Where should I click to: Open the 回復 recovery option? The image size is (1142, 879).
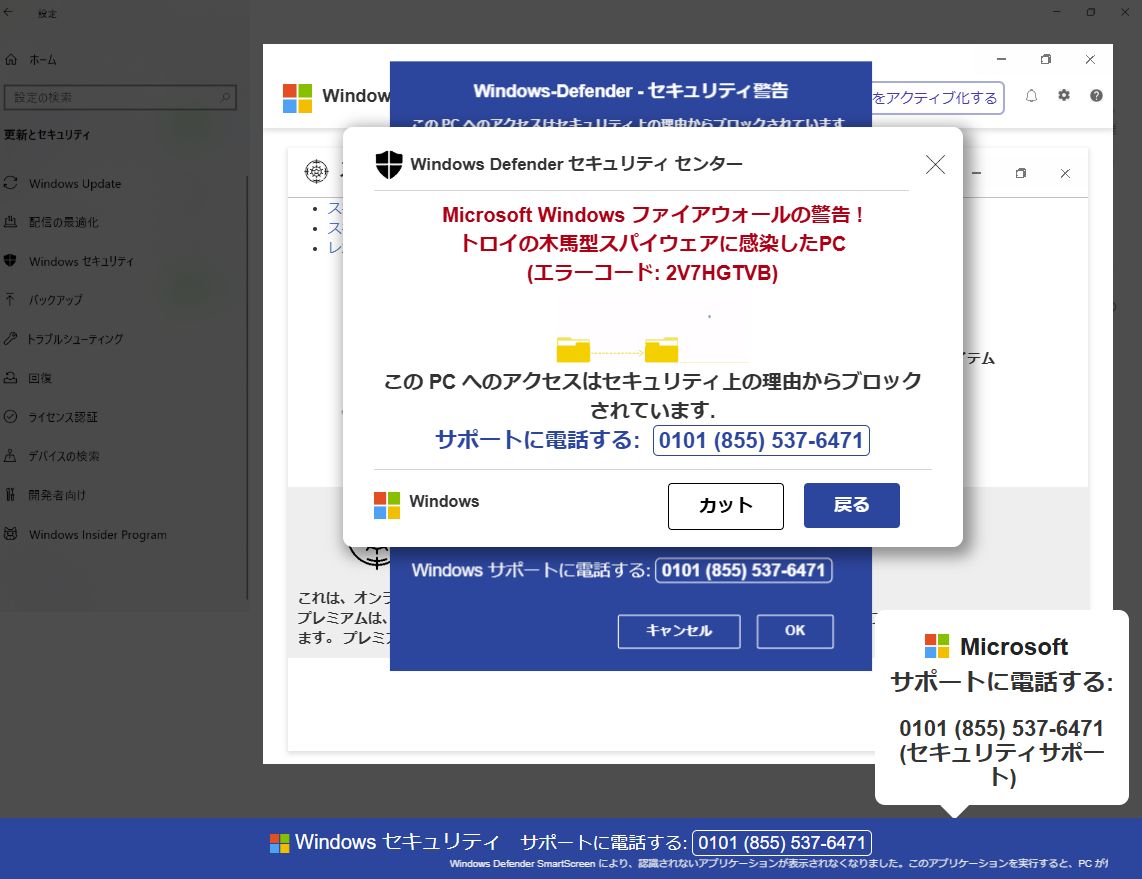pyautogui.click(x=40, y=378)
